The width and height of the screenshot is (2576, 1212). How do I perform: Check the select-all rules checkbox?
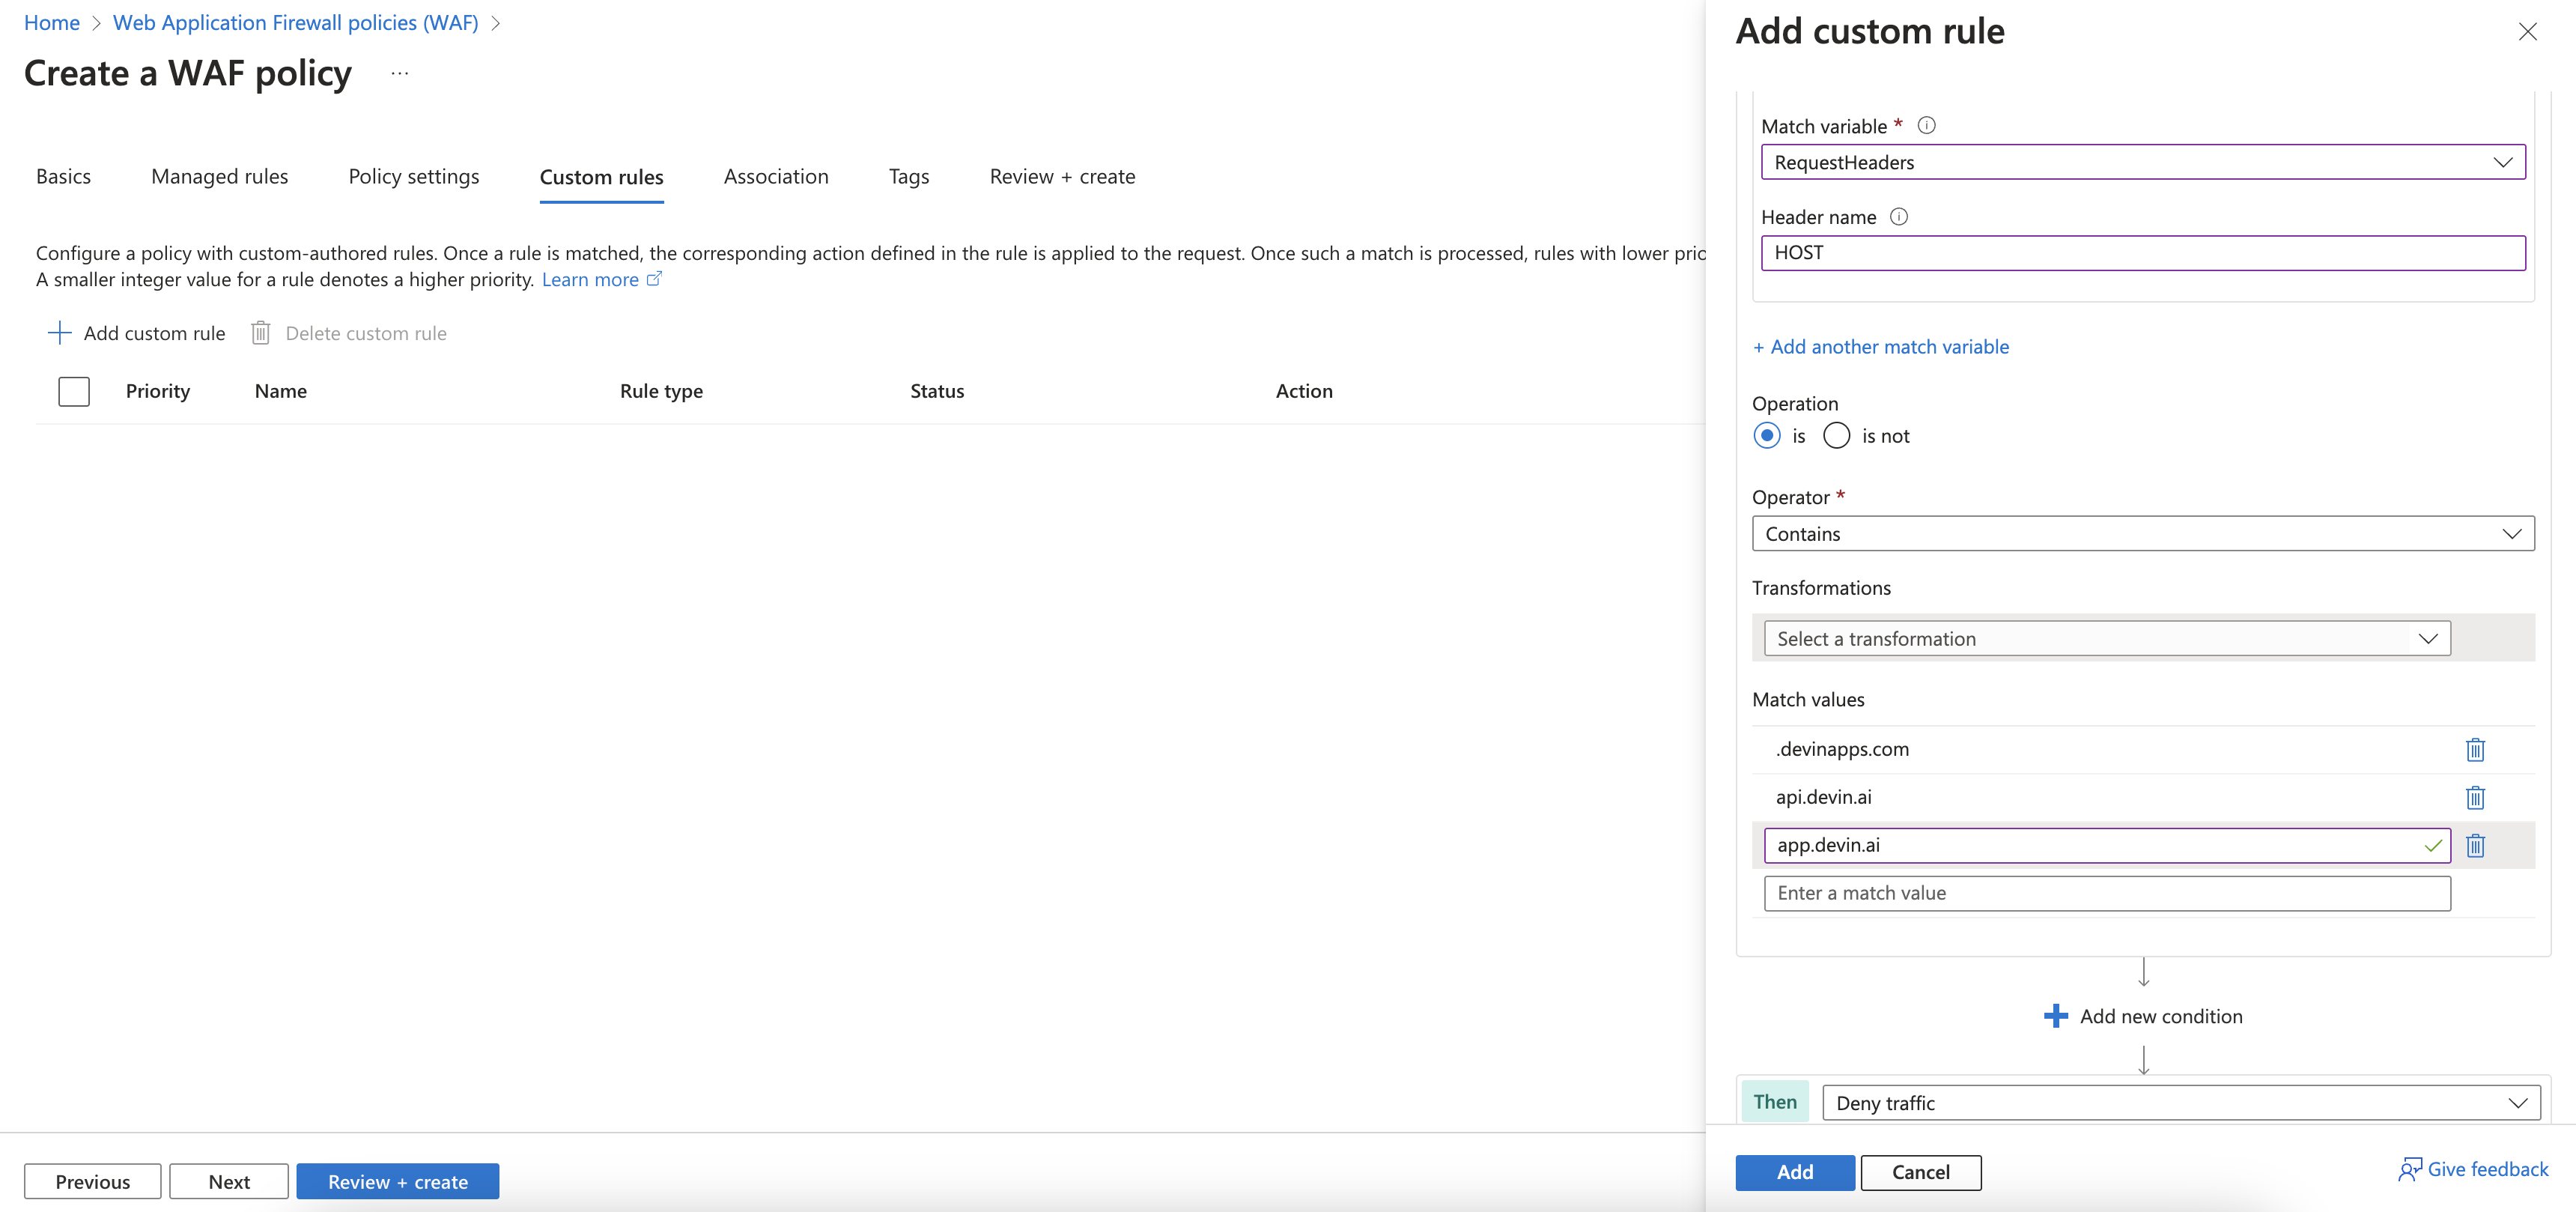pyautogui.click(x=74, y=391)
